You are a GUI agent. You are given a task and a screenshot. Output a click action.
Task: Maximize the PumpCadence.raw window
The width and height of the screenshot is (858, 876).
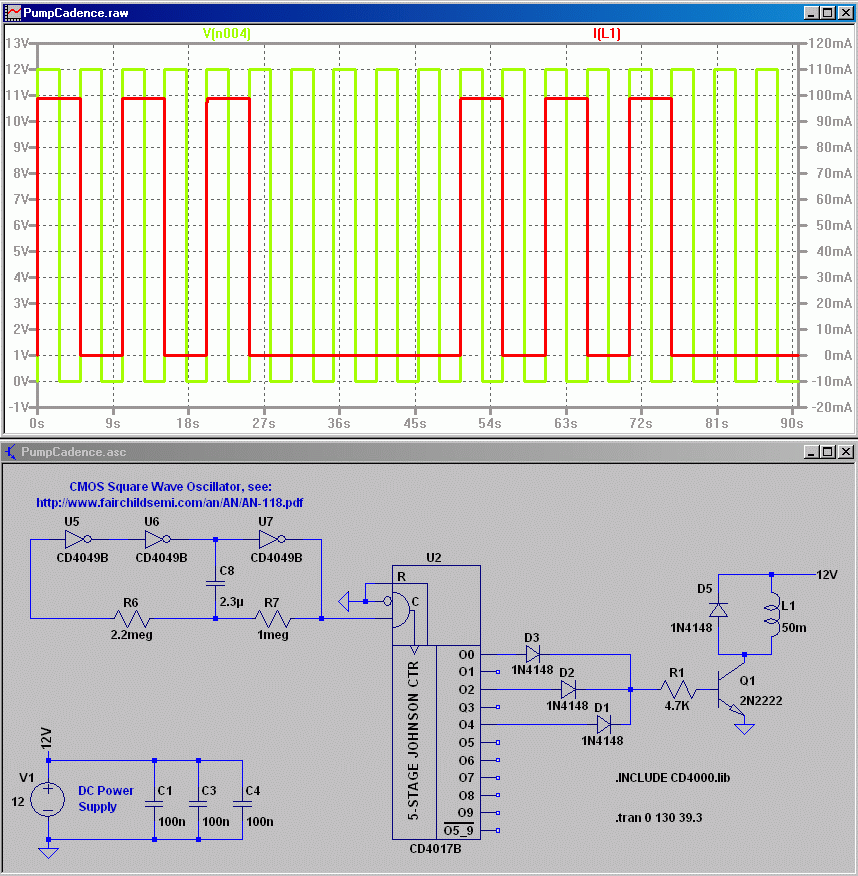tap(828, 12)
